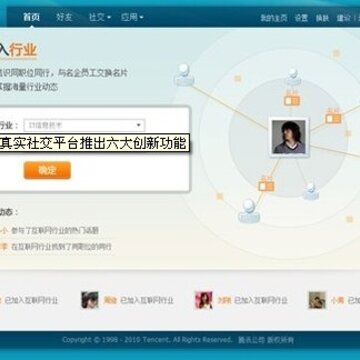Click 腾讯公司 版权所有 in footer
This screenshot has width=360, height=360.
tap(266, 340)
